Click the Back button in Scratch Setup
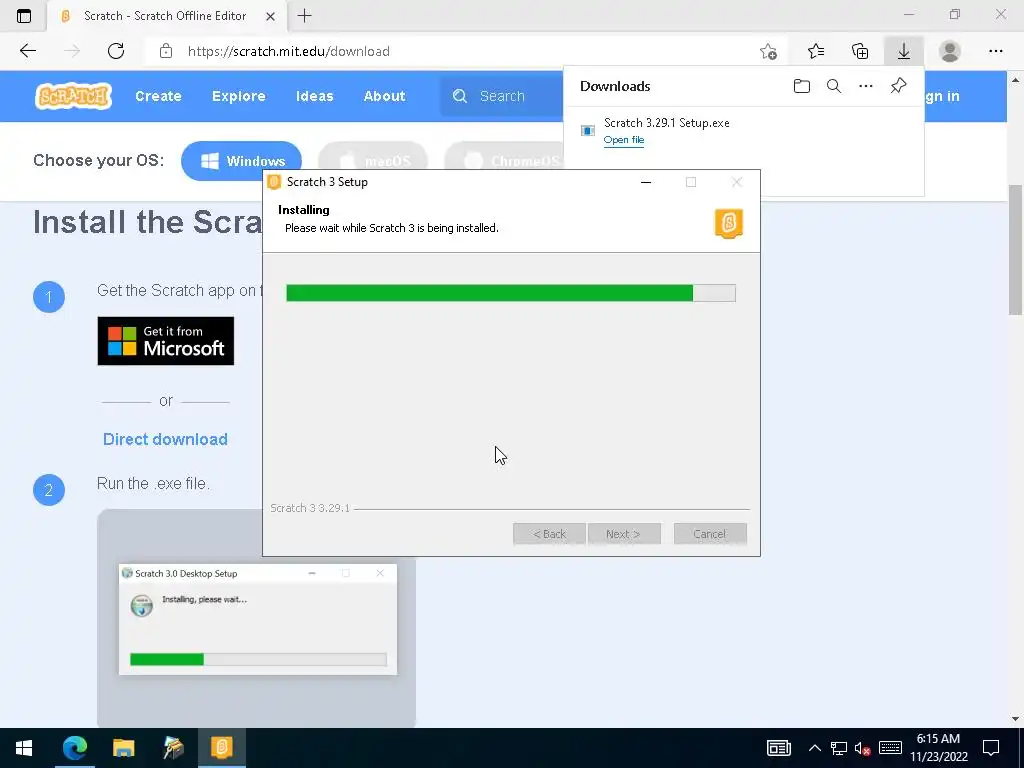 click(x=549, y=534)
